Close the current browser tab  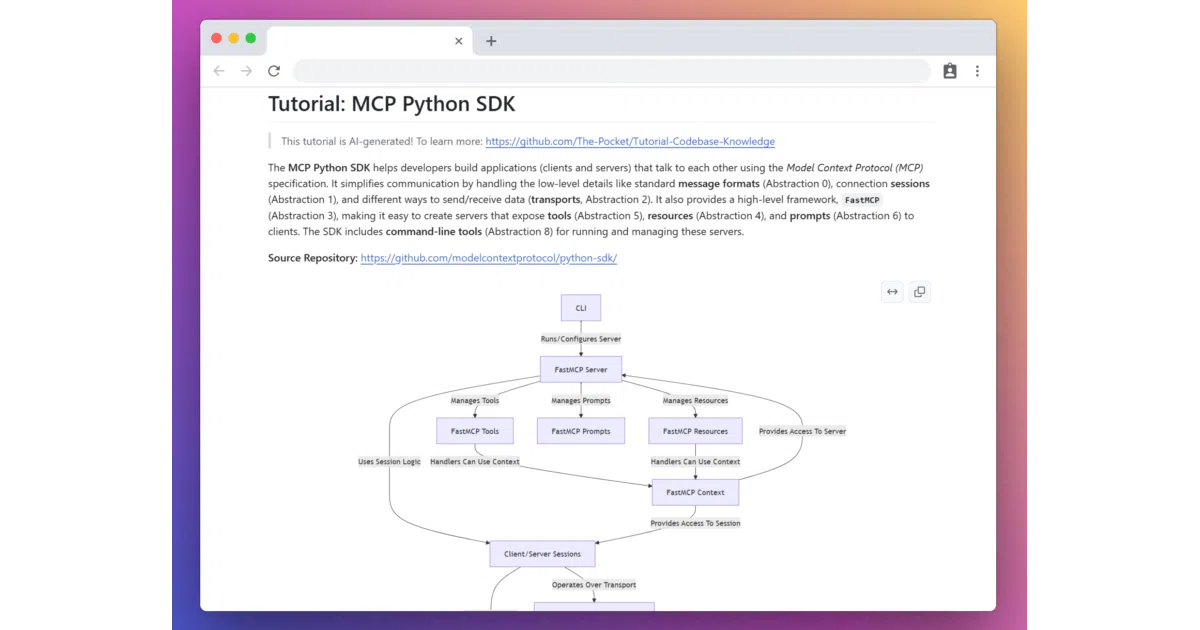point(459,41)
